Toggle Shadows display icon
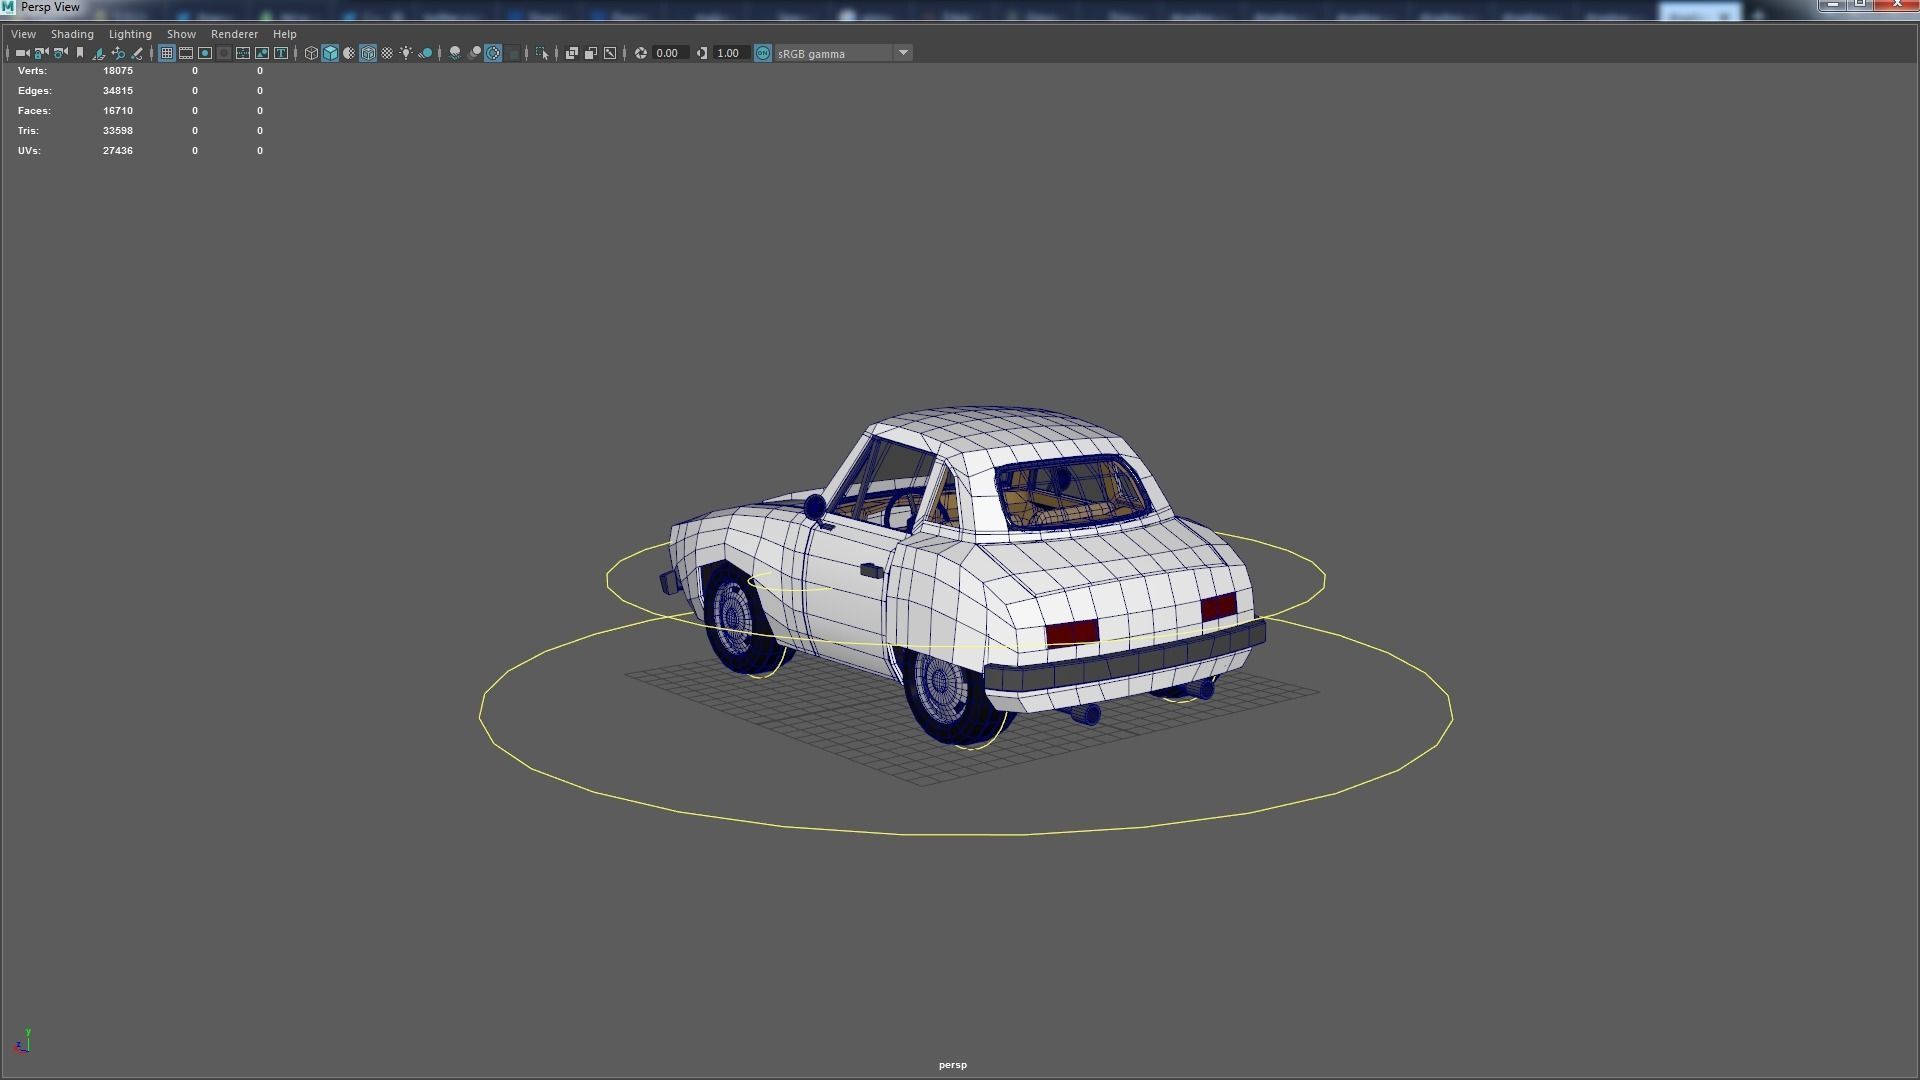 (425, 53)
